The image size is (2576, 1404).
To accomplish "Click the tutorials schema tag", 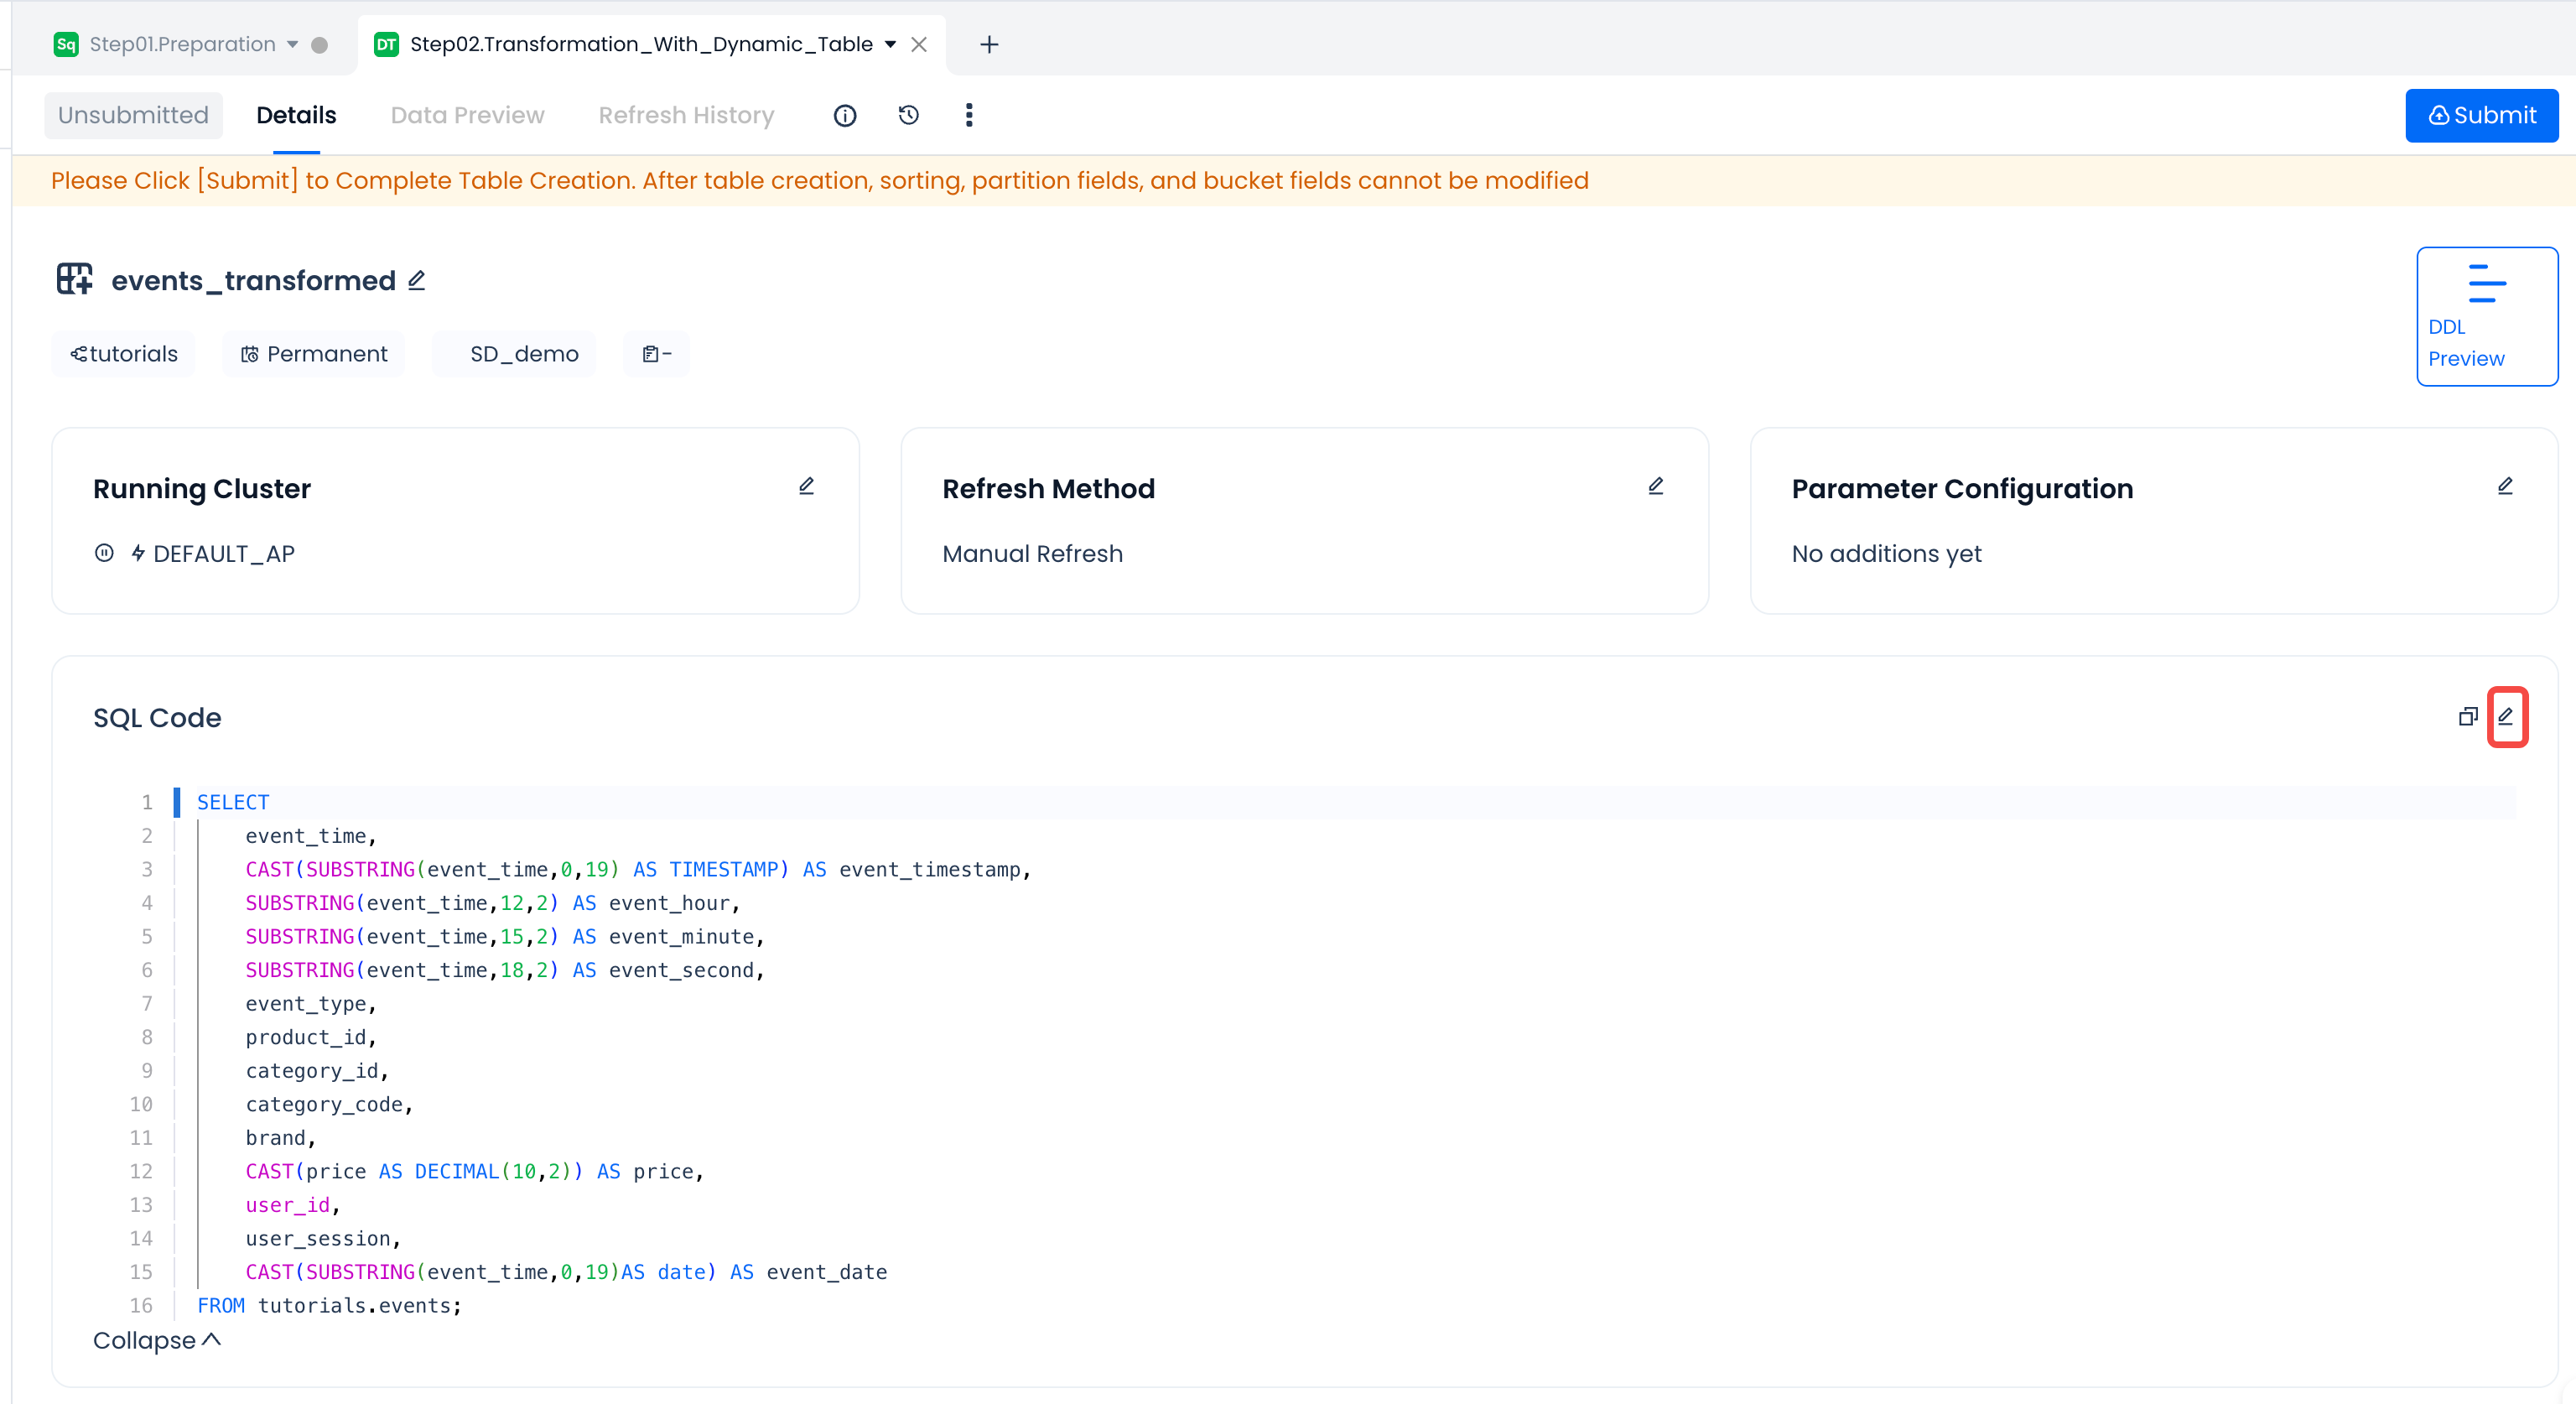I will (124, 354).
